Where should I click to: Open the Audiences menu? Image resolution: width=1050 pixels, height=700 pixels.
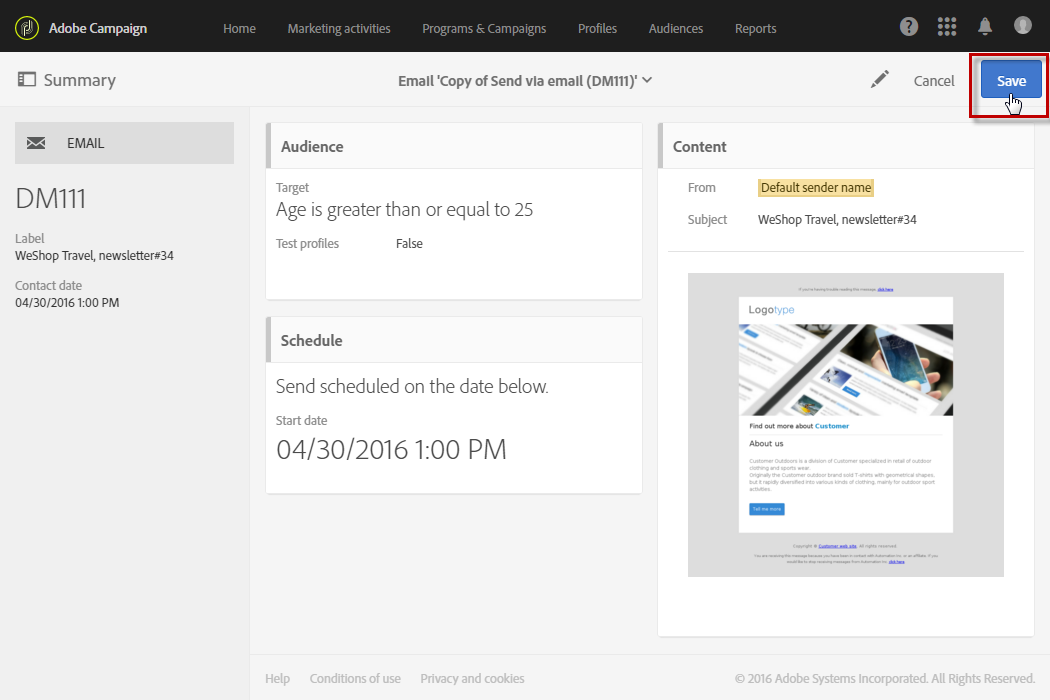[x=676, y=29]
